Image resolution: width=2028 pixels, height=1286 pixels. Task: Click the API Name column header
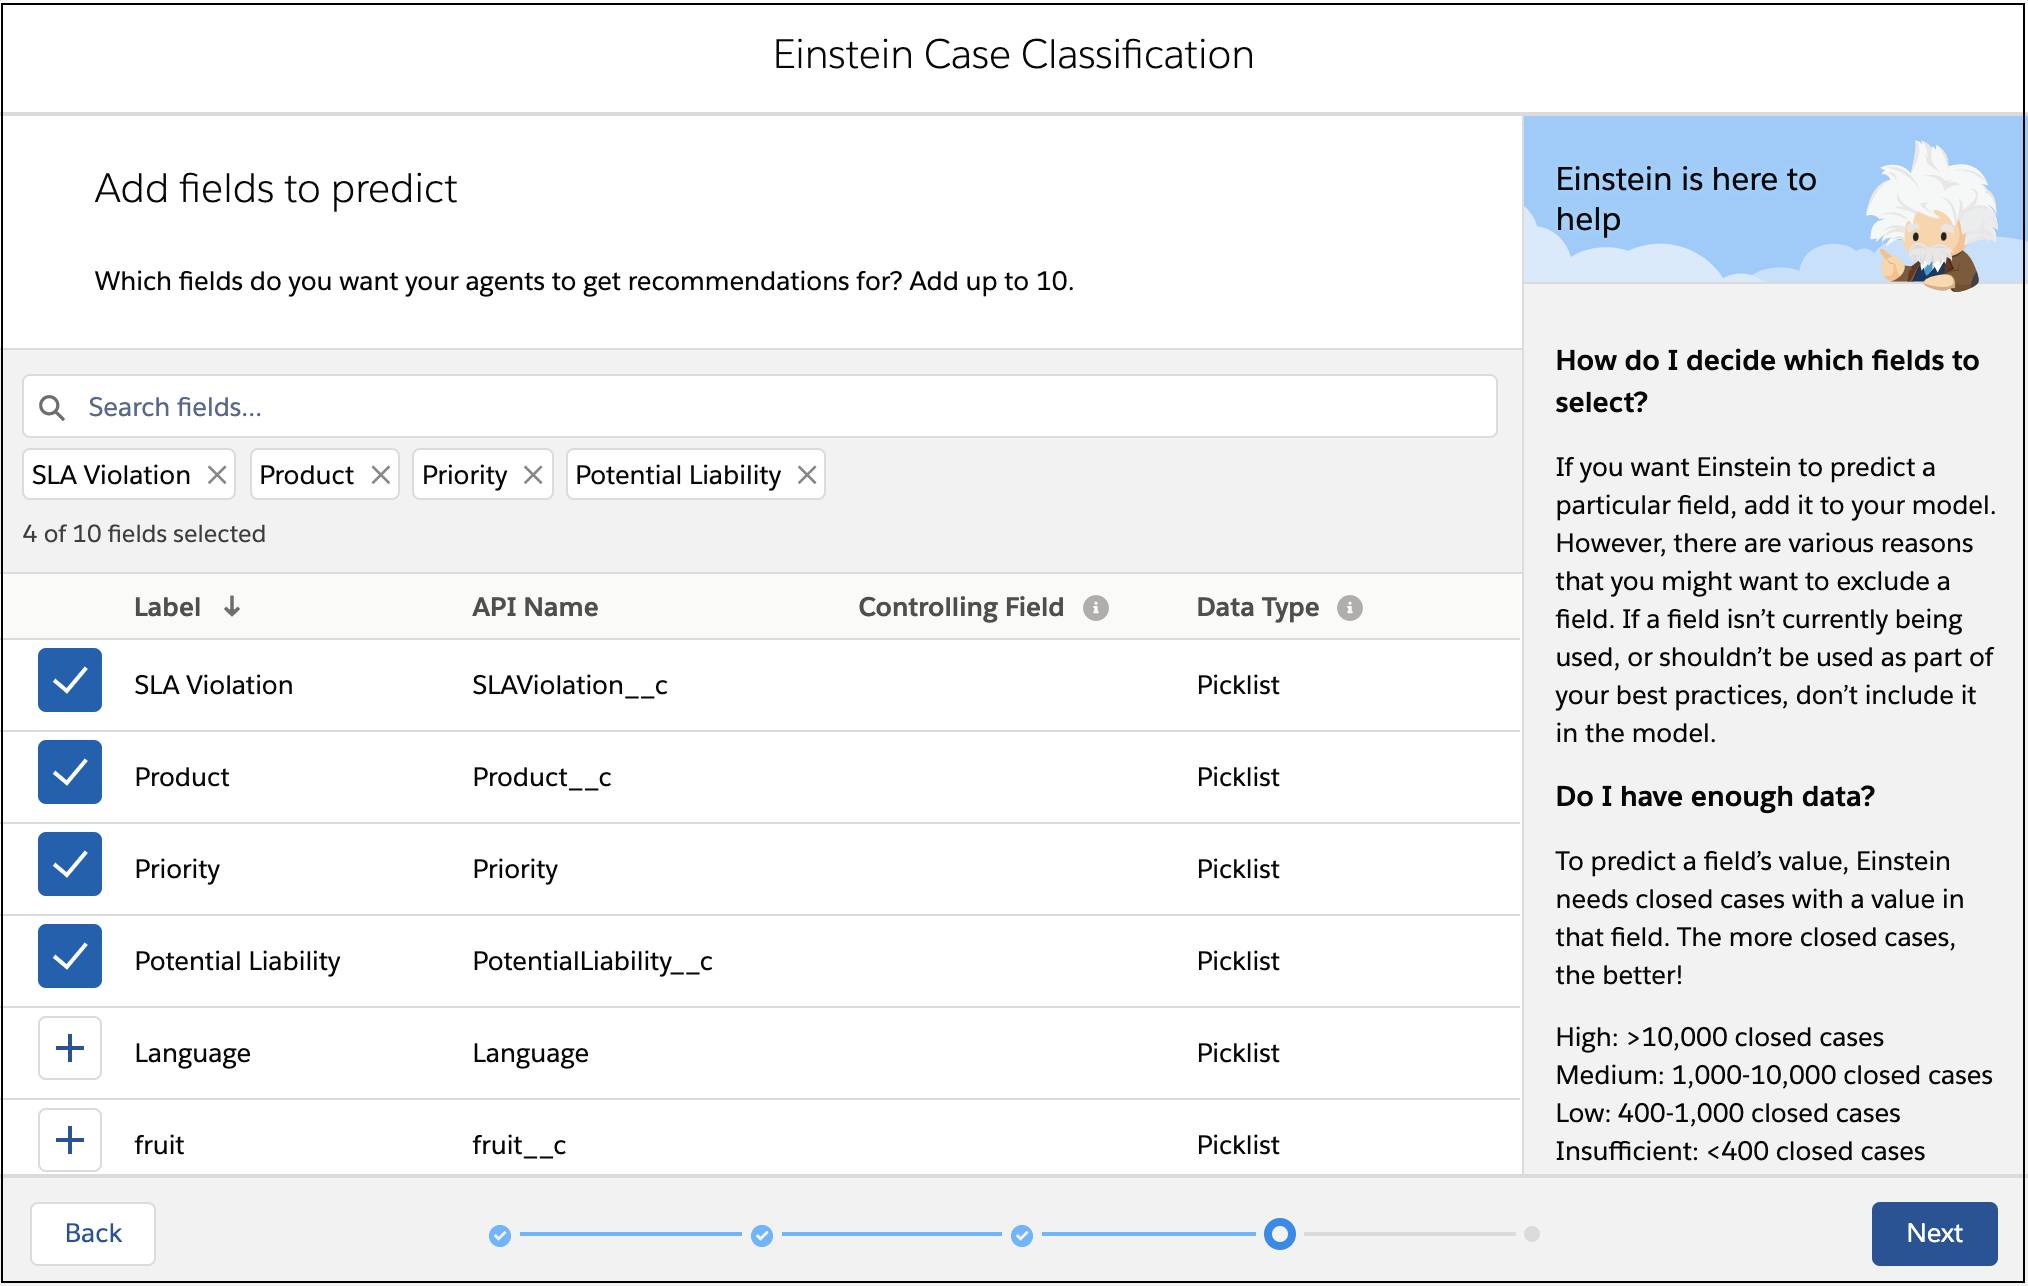pyautogui.click(x=535, y=607)
